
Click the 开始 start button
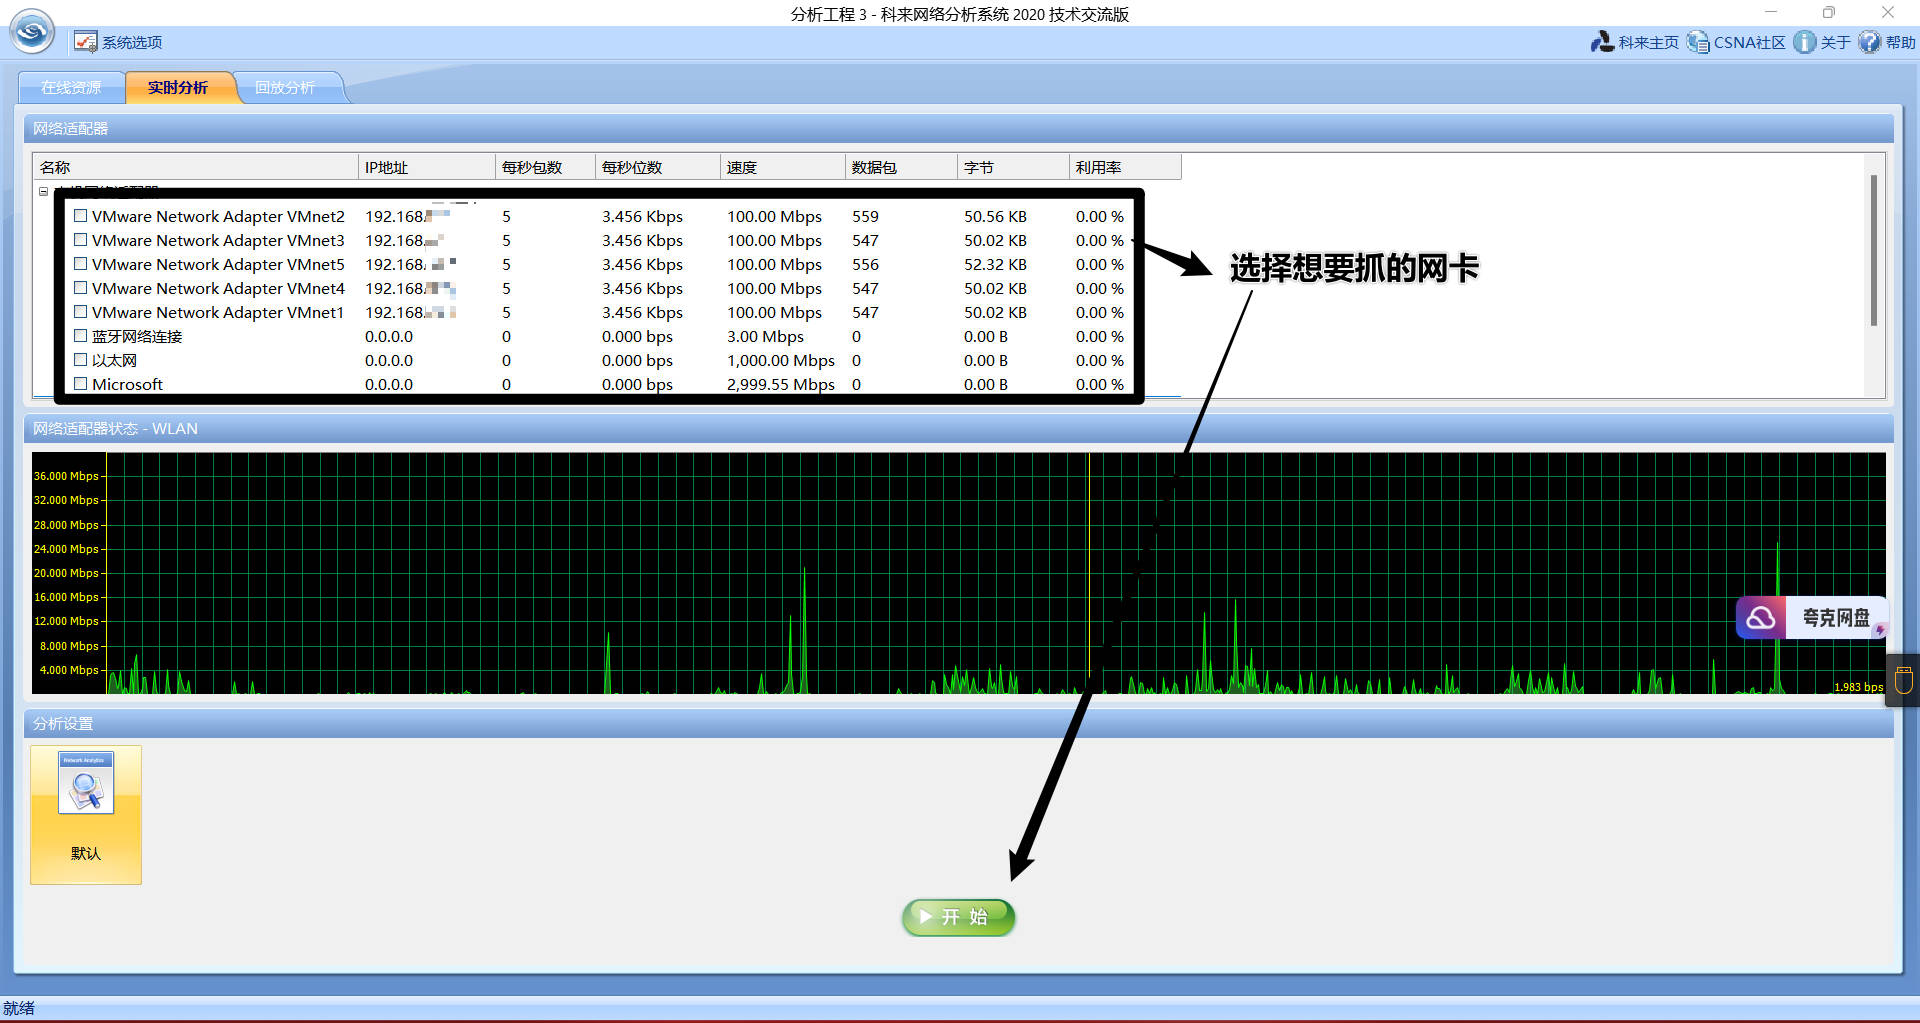[x=958, y=917]
